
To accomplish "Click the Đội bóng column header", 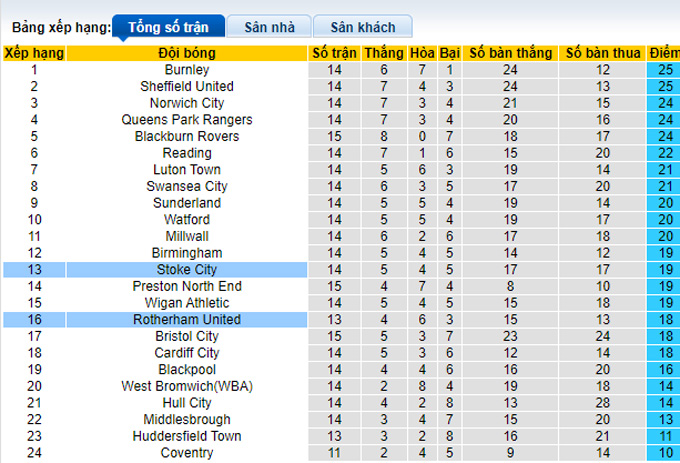I will [x=187, y=53].
